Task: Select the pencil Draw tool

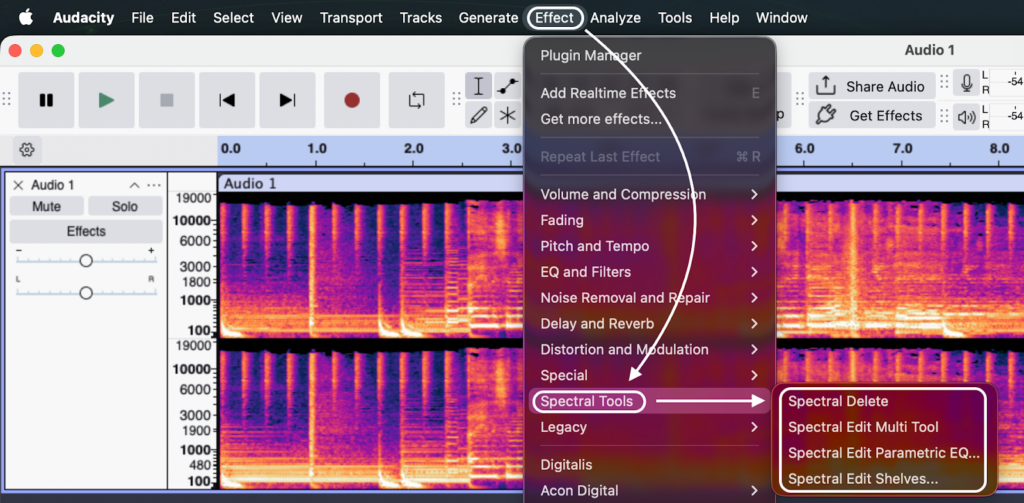Action: click(480, 115)
